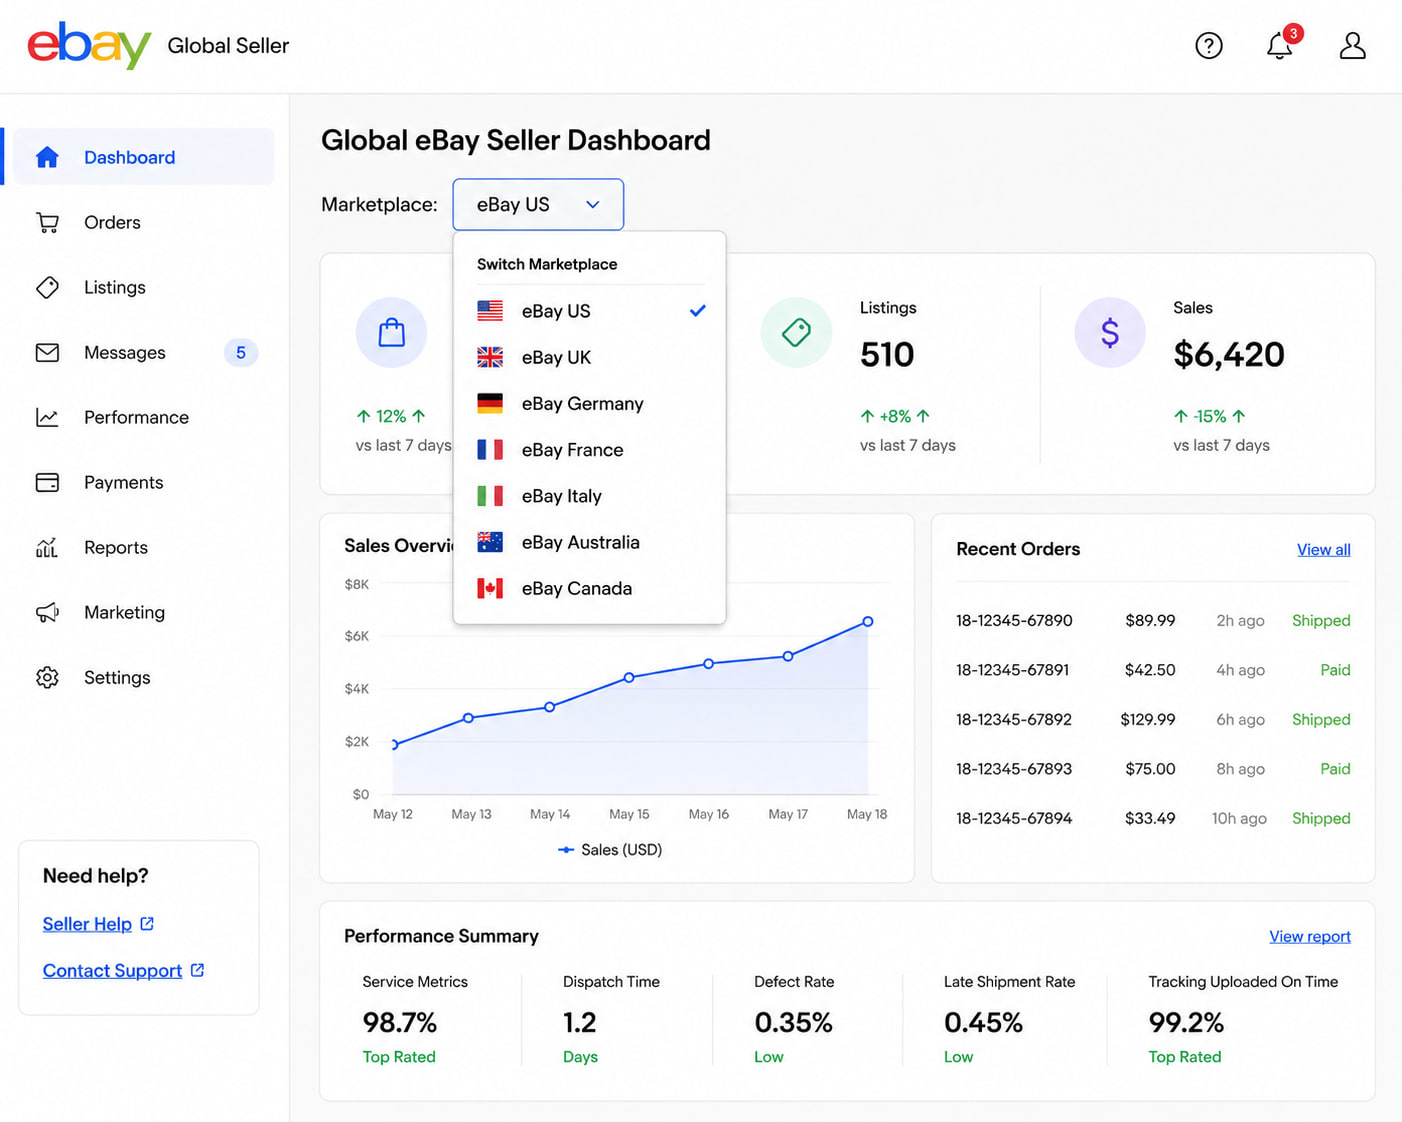Open the help question mark icon

(1209, 46)
